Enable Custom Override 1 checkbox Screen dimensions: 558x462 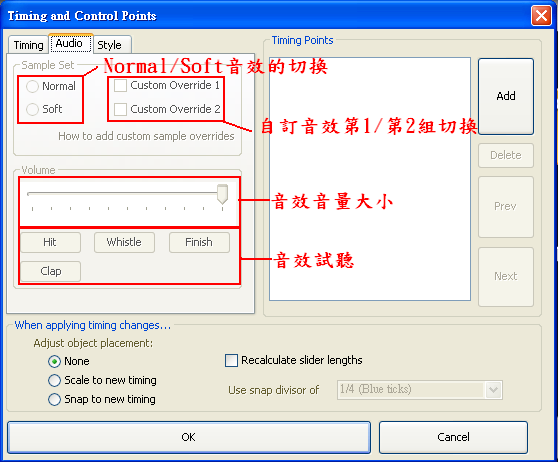[120, 85]
